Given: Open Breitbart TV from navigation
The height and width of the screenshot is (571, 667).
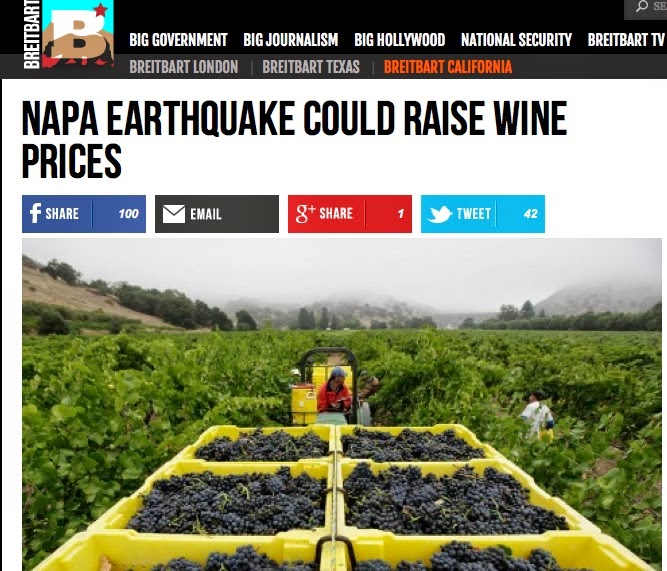Looking at the screenshot, I should (x=626, y=40).
